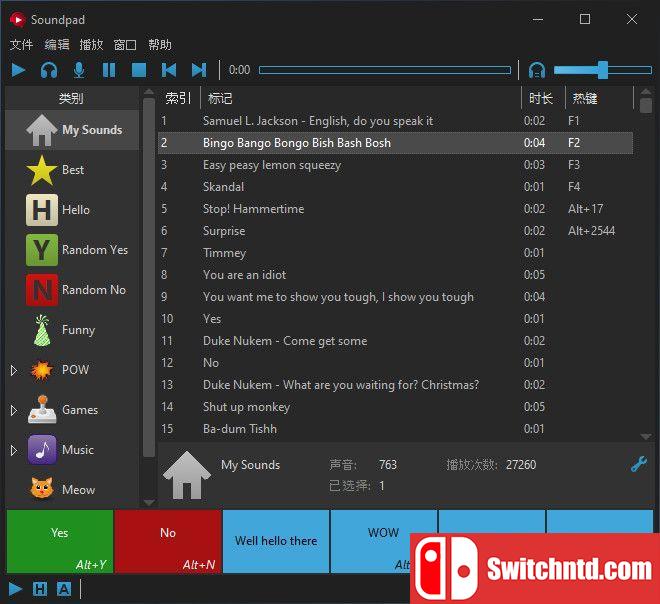The image size is (660, 604).
Task: Select the Samuel L. Jackson sound row
Action: pos(396,121)
